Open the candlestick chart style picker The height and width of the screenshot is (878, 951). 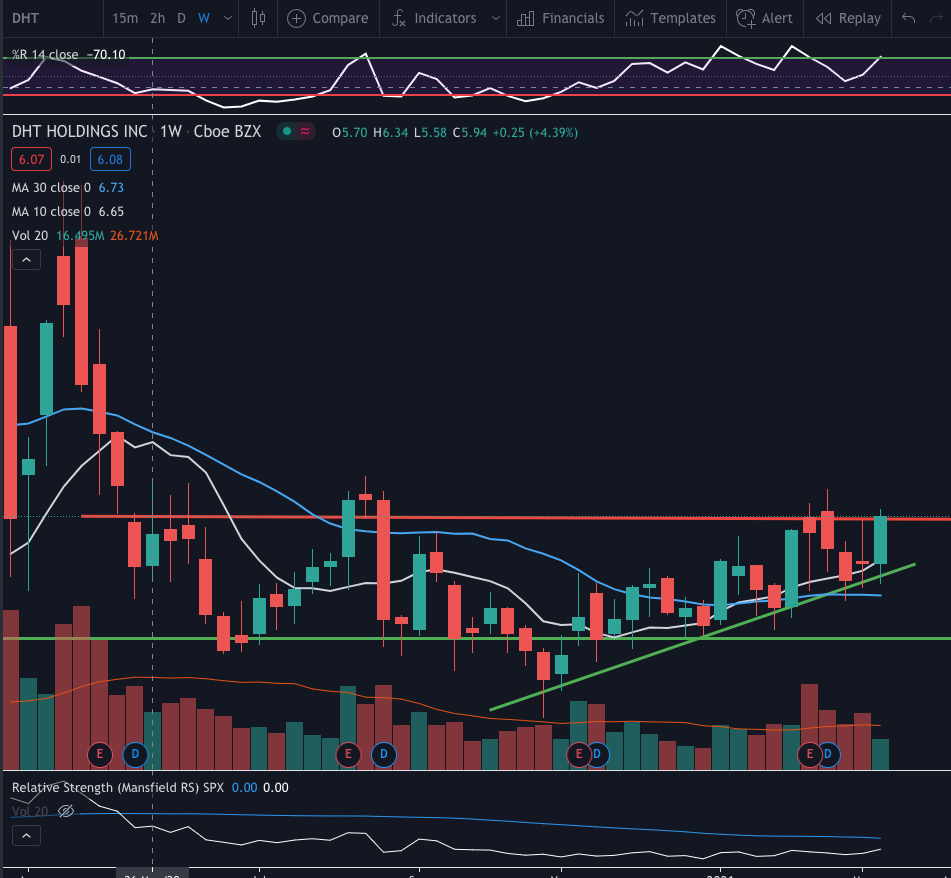[x=258, y=18]
